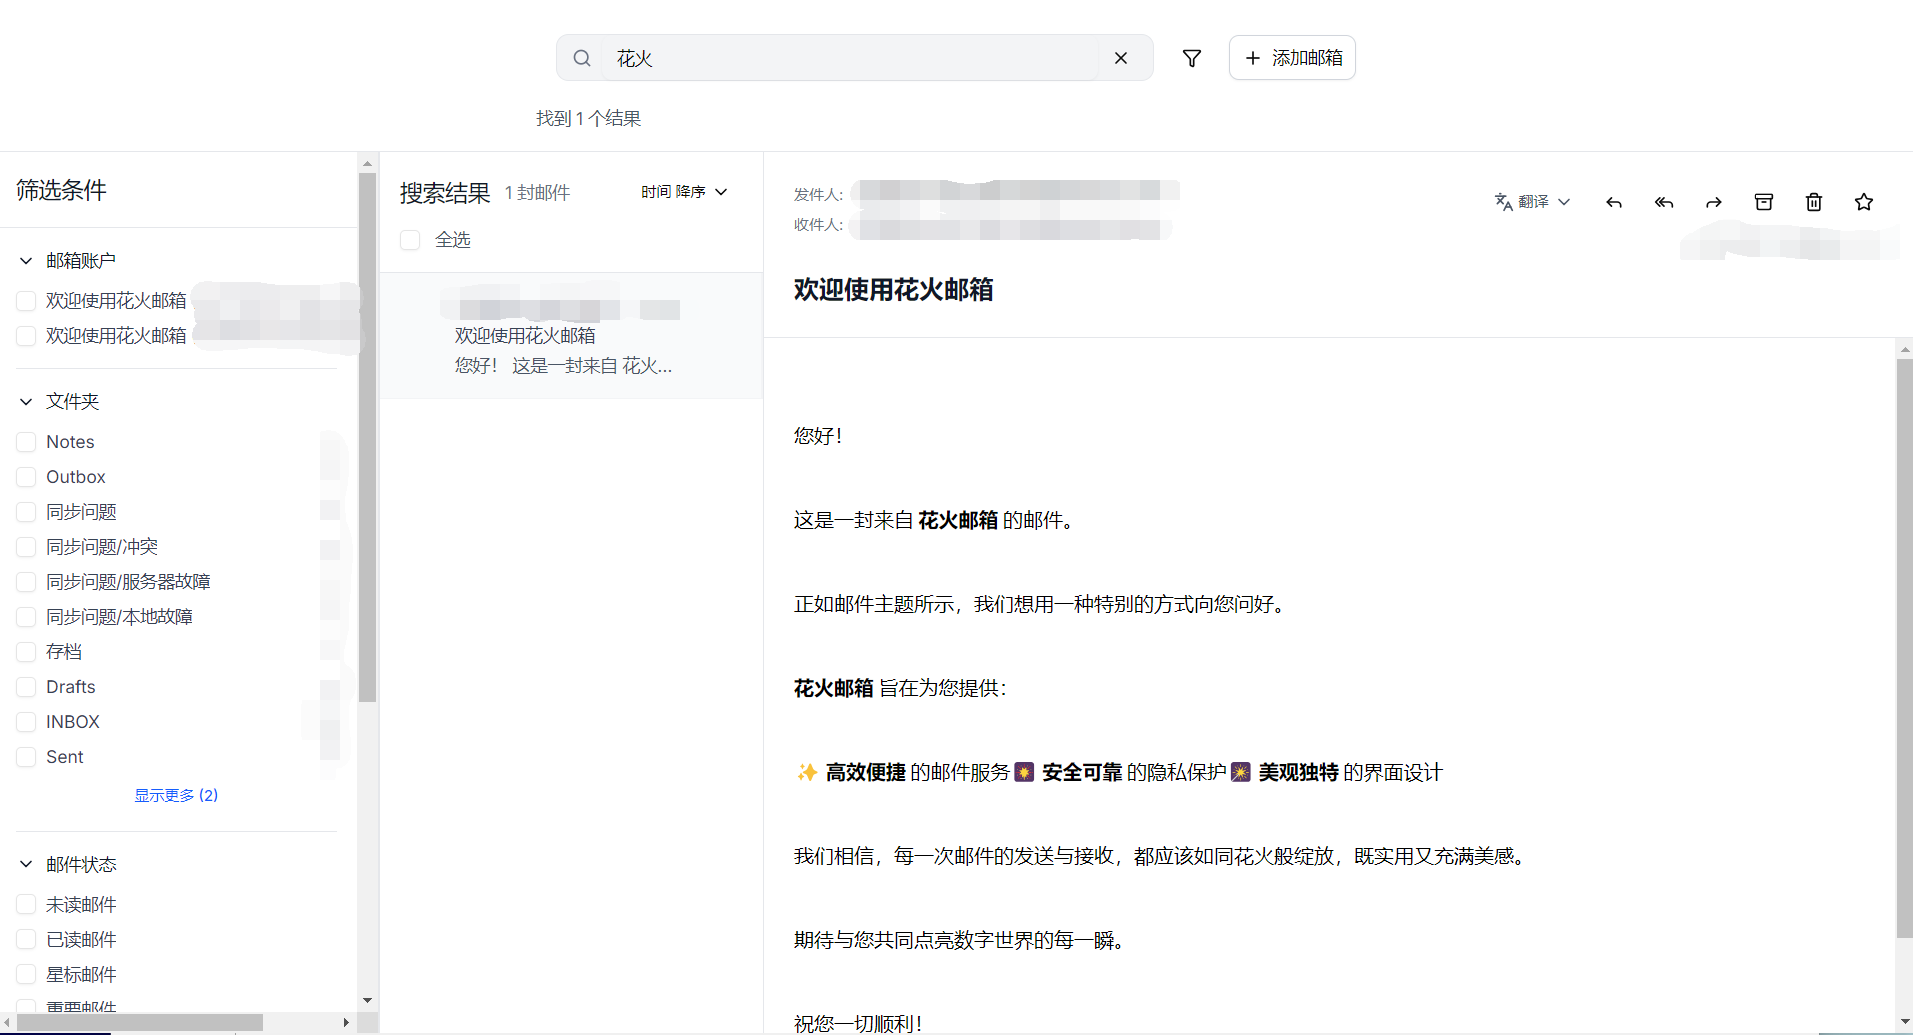
Task: Collapse the 文件夹 section
Action: (x=26, y=402)
